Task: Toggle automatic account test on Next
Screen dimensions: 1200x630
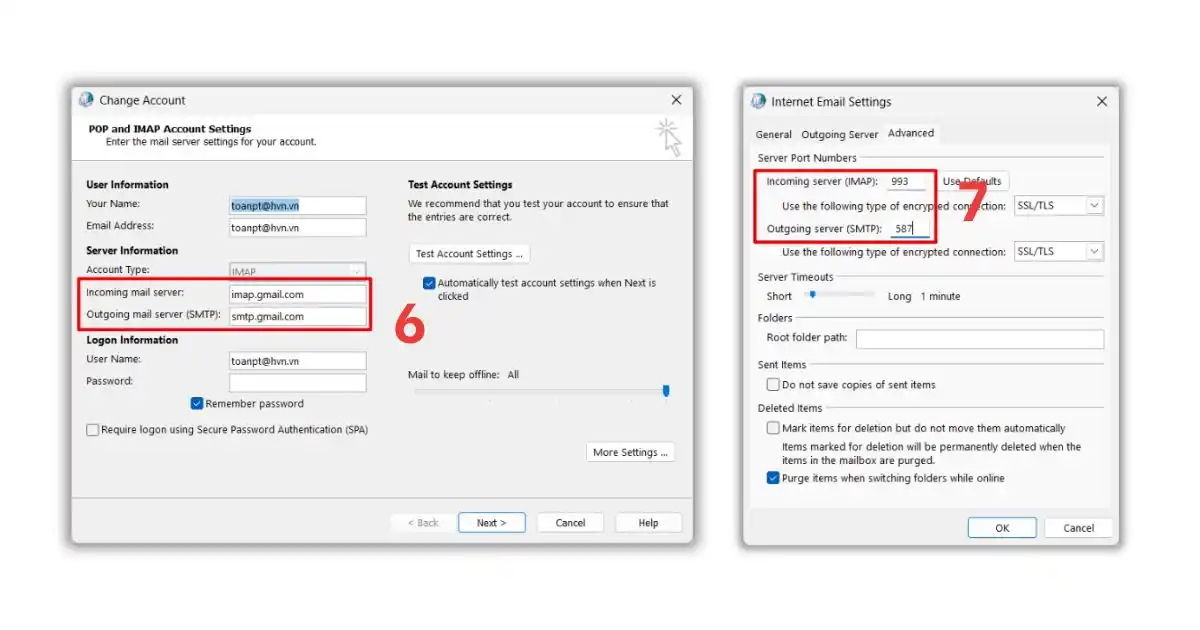Action: click(x=429, y=283)
